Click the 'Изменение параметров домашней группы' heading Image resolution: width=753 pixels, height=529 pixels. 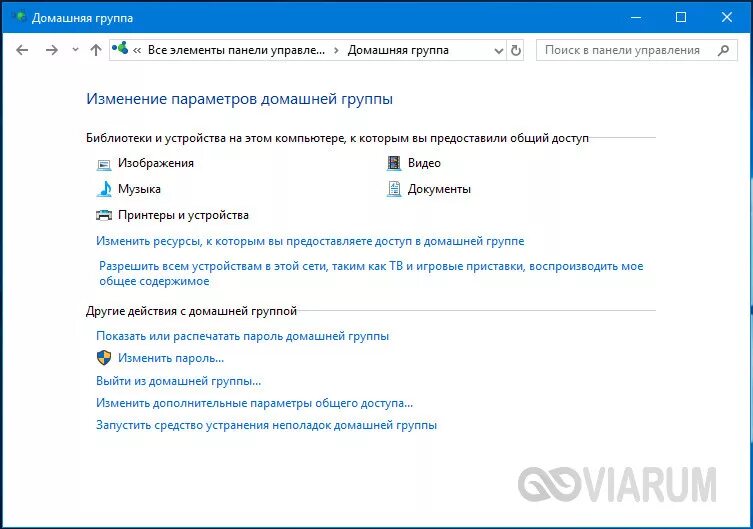tap(240, 99)
